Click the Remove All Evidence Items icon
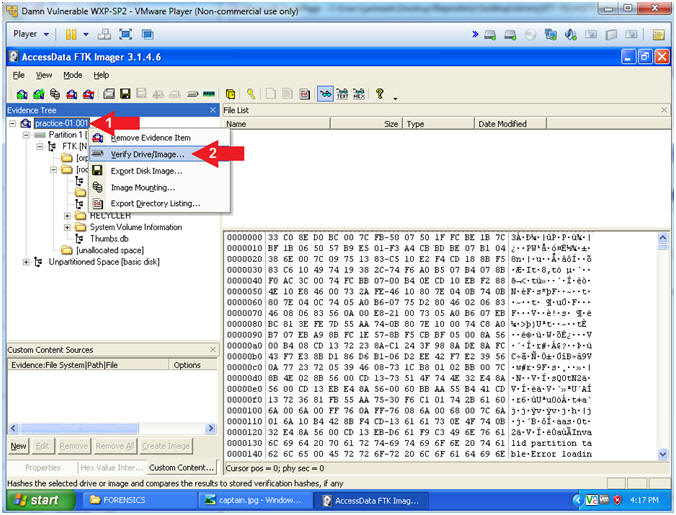 point(88,94)
